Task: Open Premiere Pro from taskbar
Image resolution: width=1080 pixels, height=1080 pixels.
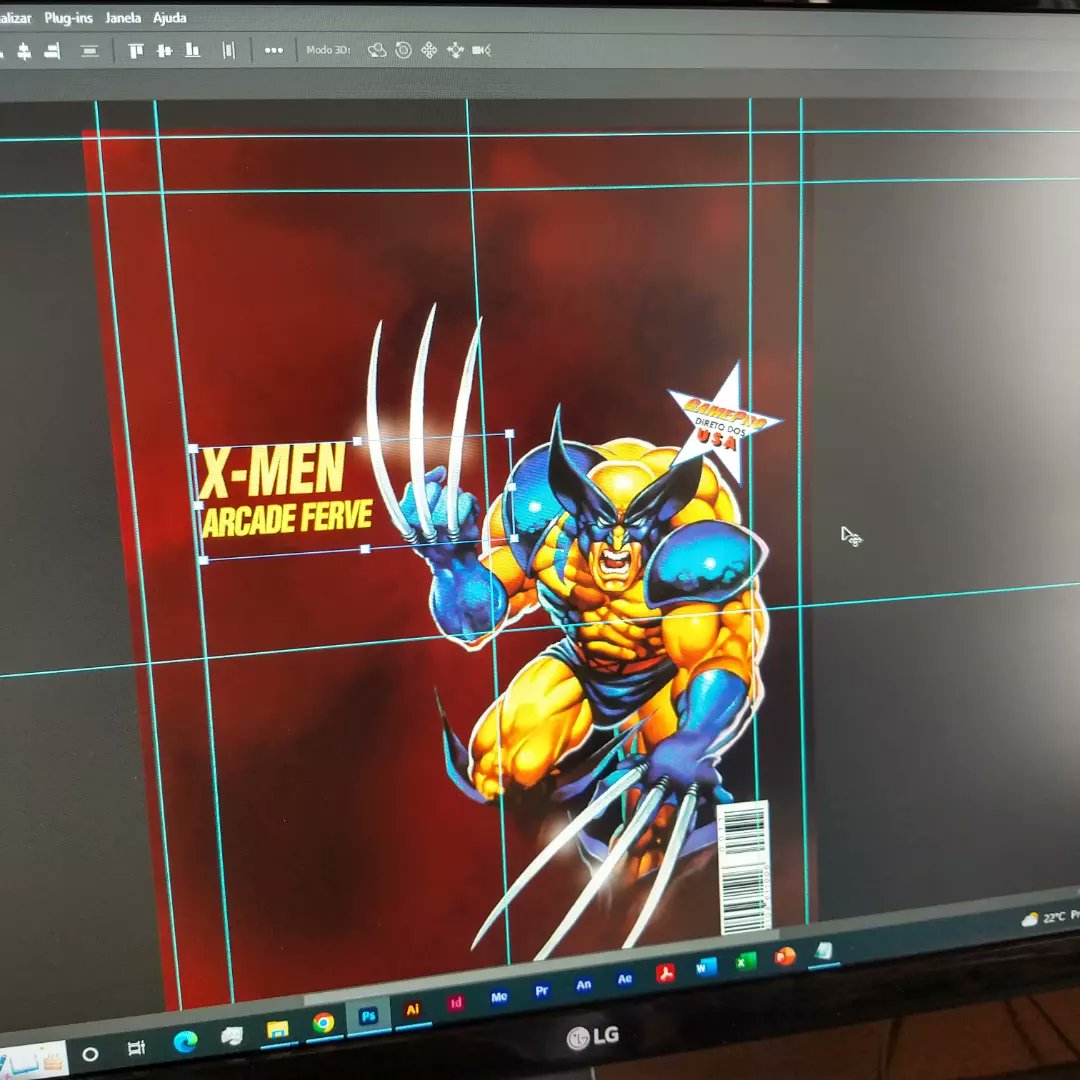Action: [542, 990]
